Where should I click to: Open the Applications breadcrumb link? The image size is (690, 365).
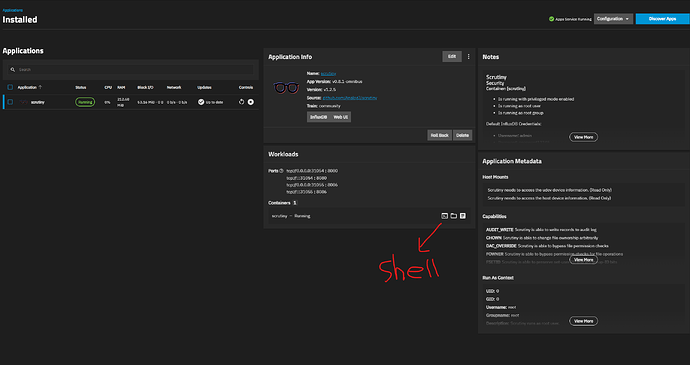point(13,10)
